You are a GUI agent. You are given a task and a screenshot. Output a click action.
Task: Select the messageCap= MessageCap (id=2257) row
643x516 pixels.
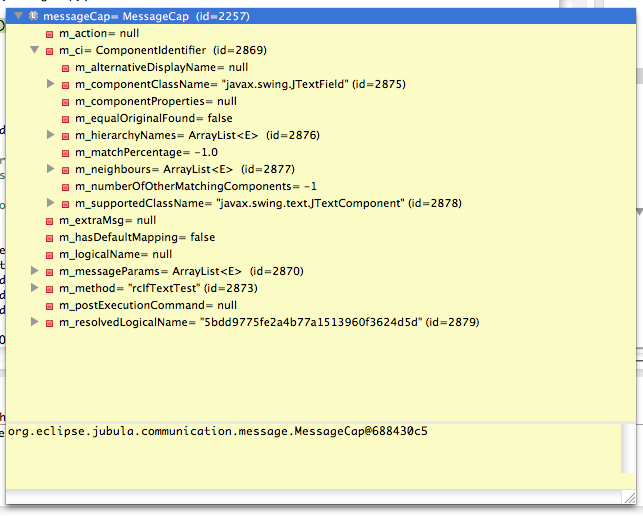click(321, 16)
